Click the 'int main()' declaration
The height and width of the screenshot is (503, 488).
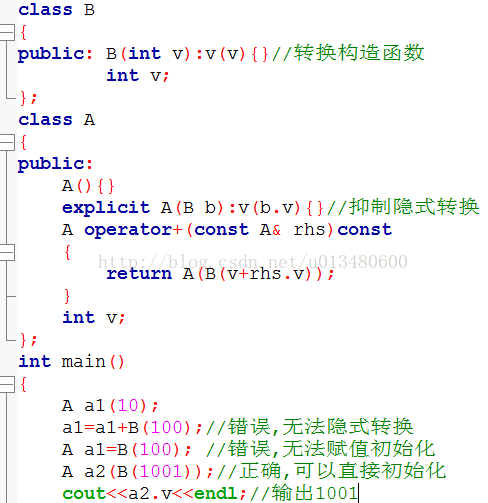click(x=71, y=362)
